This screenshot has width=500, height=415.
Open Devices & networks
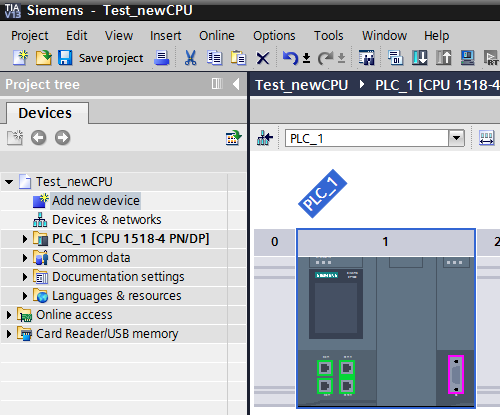click(107, 220)
